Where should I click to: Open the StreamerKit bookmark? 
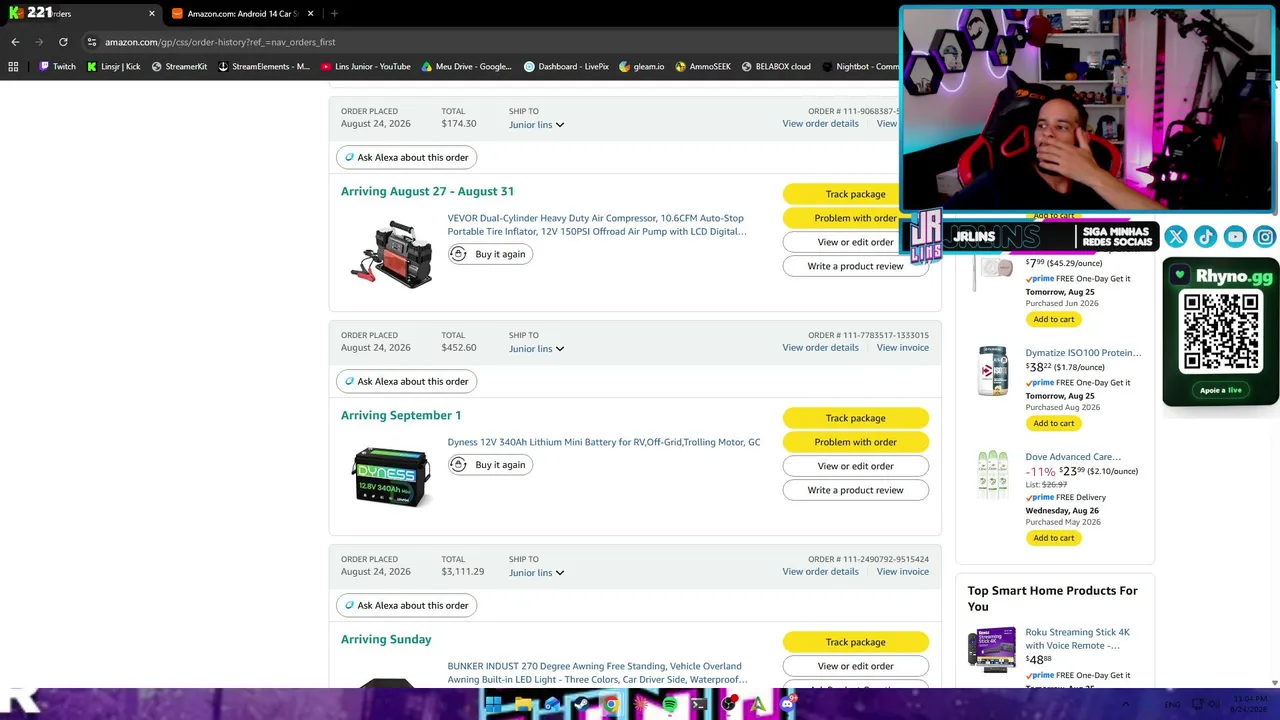click(x=179, y=67)
